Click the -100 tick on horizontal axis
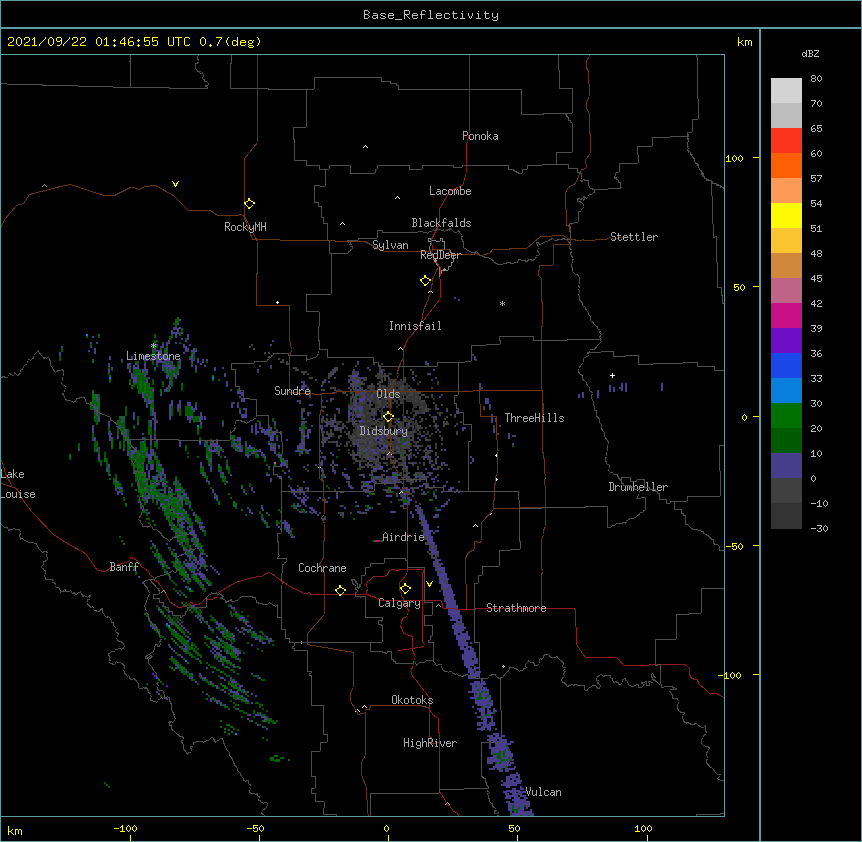 coord(125,828)
